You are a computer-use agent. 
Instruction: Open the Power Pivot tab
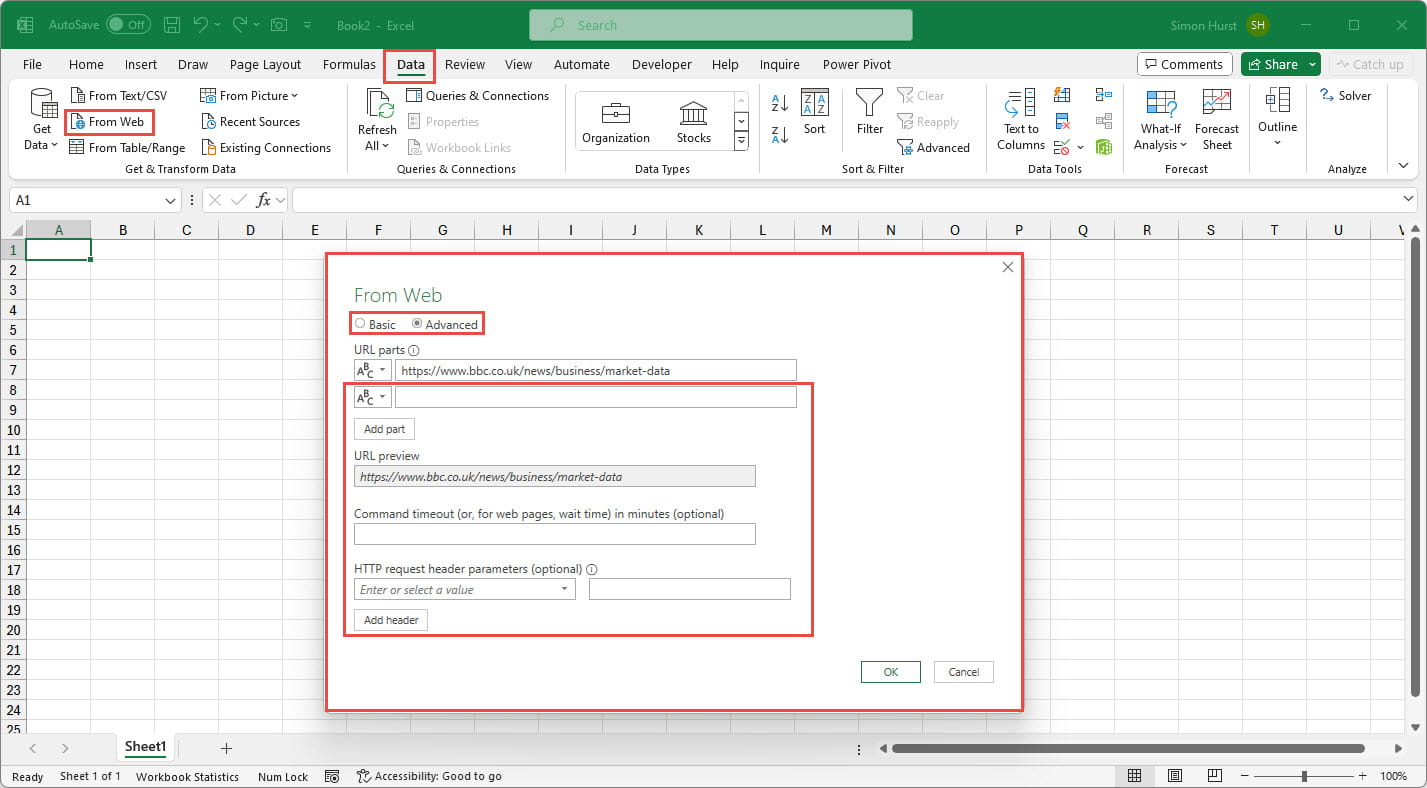tap(857, 64)
